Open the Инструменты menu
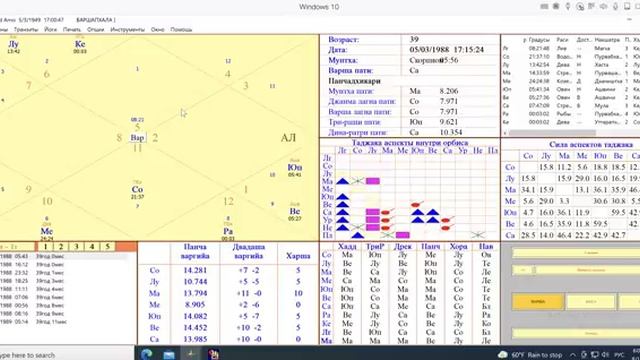Screen dimensions: 640x360 coord(127,29)
